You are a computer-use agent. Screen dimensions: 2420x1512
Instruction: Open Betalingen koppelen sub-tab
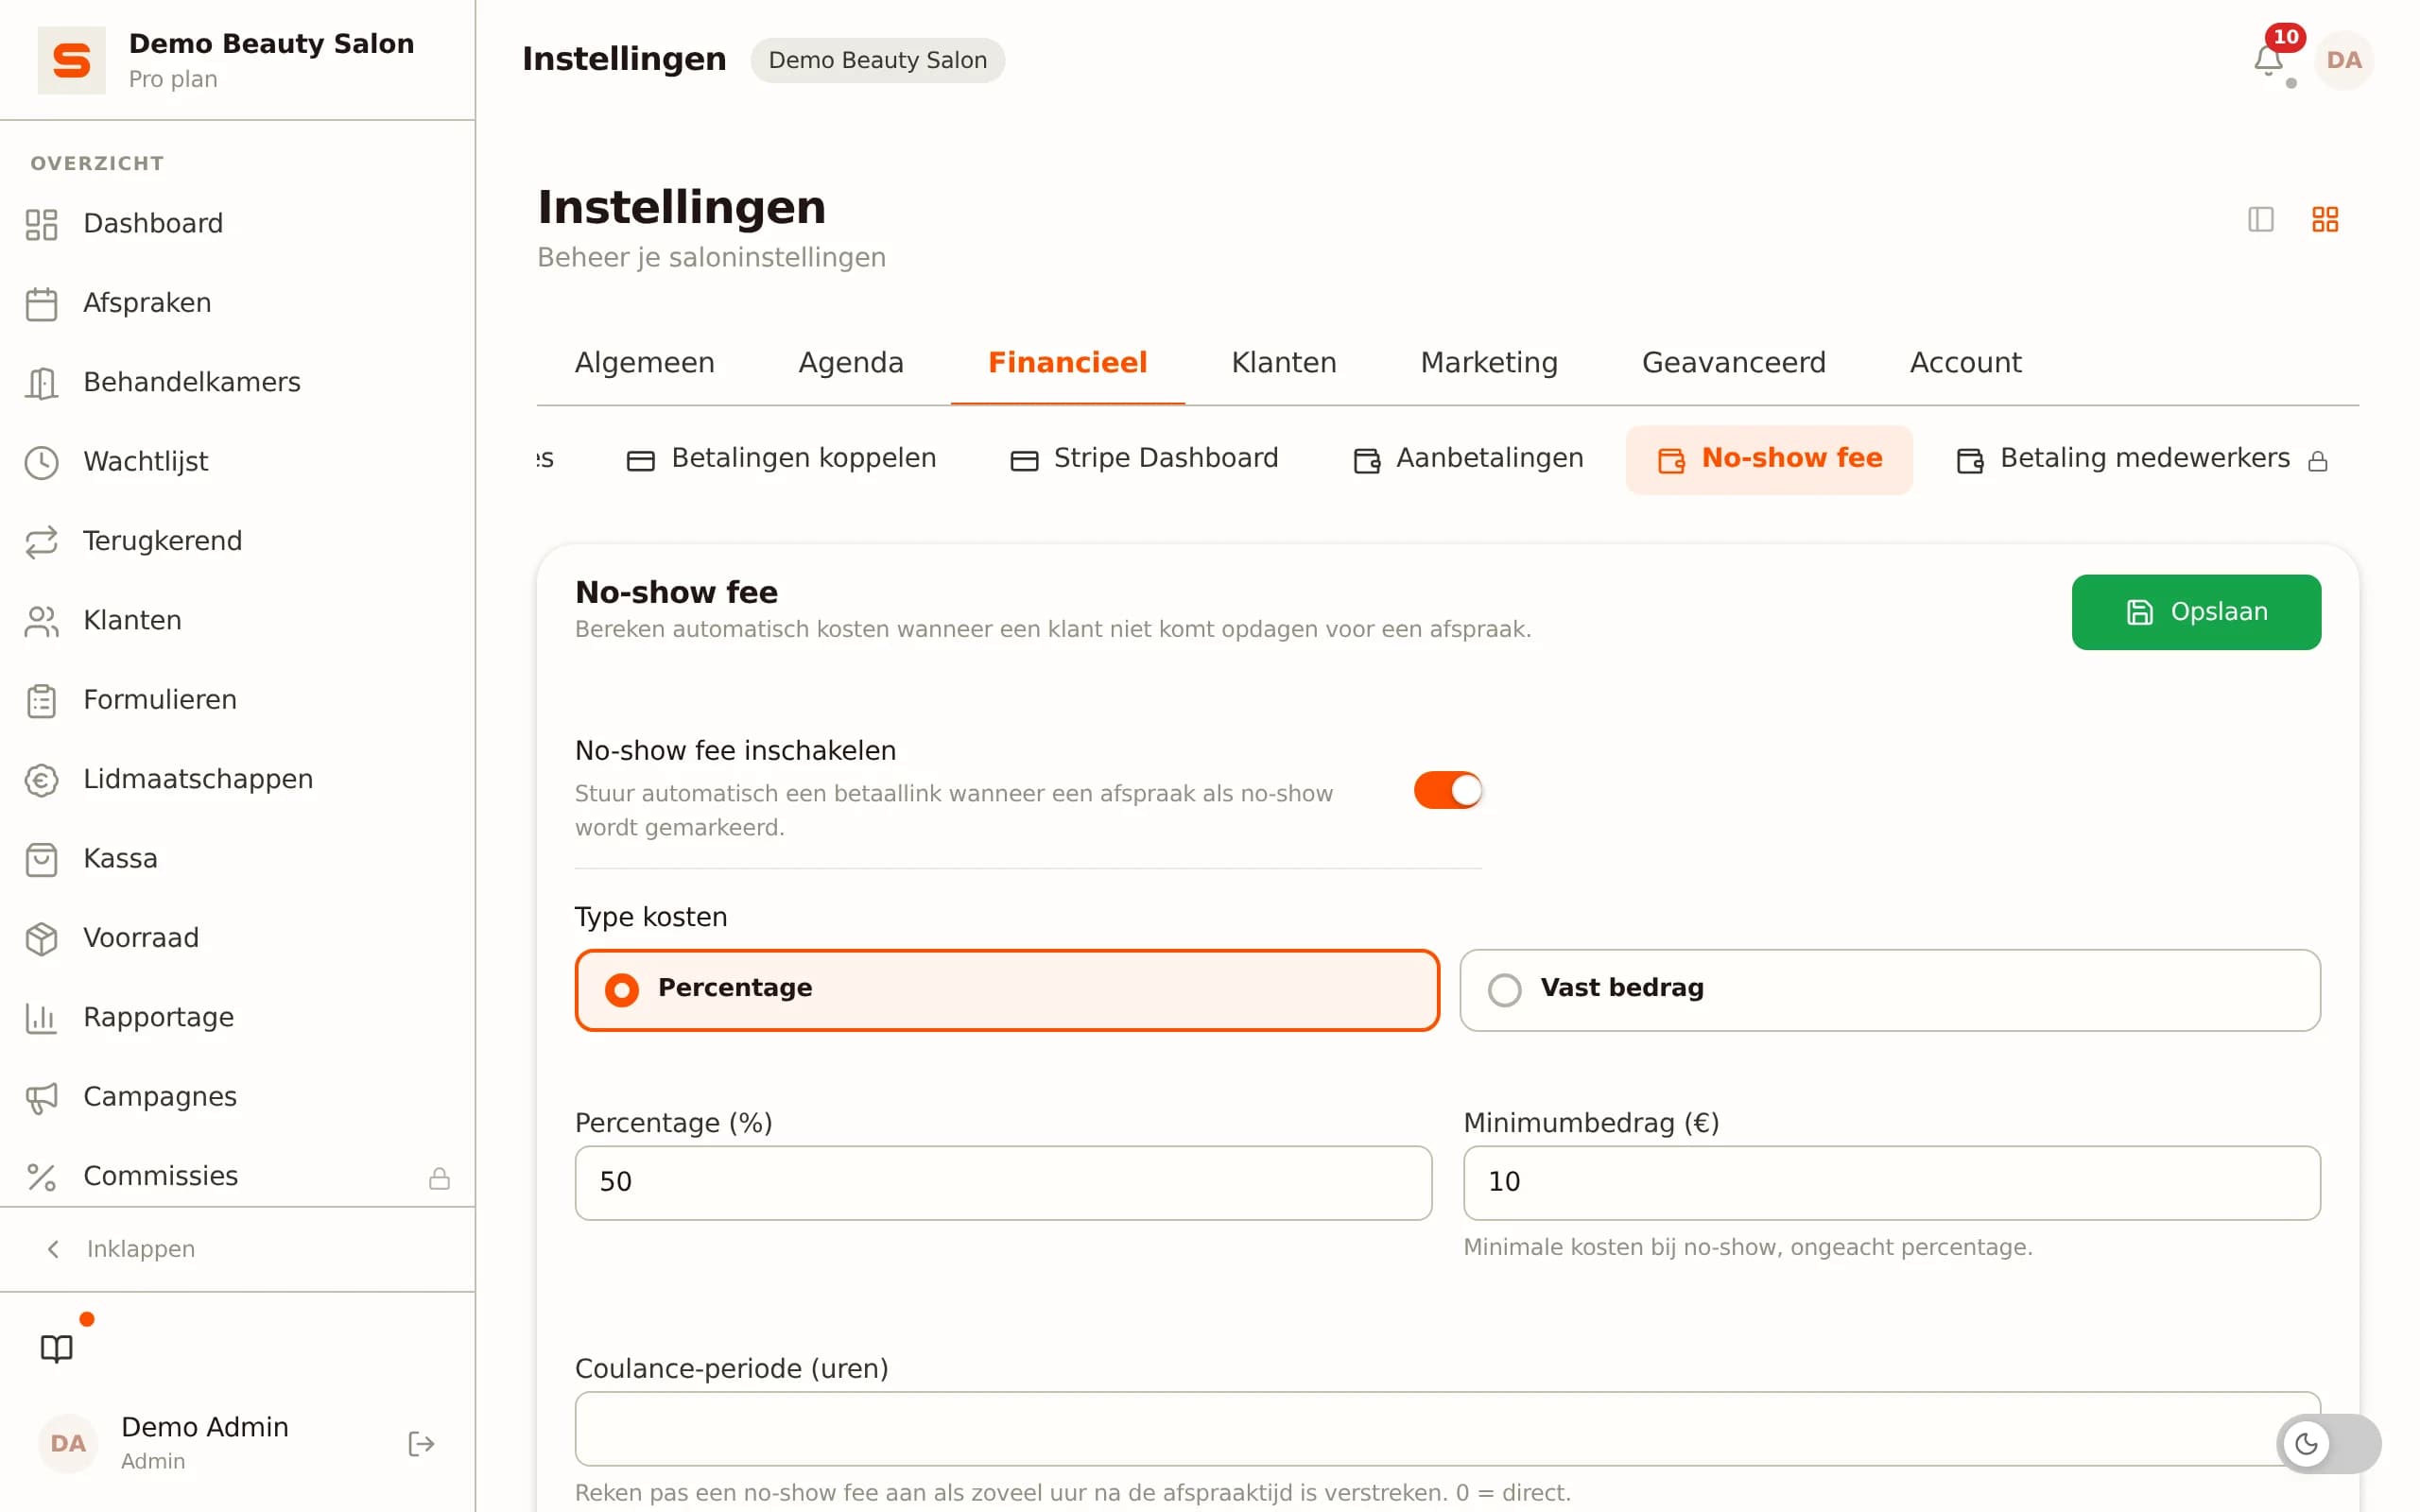pyautogui.click(x=781, y=459)
